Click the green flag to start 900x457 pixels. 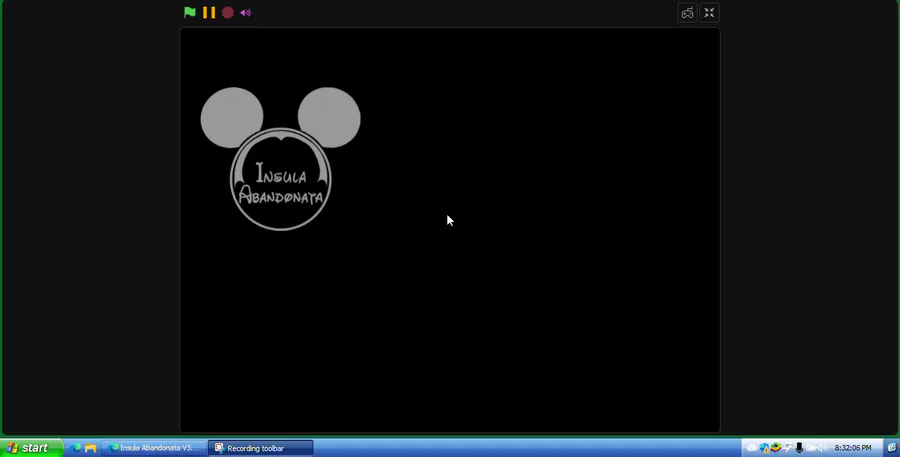pyautogui.click(x=189, y=13)
